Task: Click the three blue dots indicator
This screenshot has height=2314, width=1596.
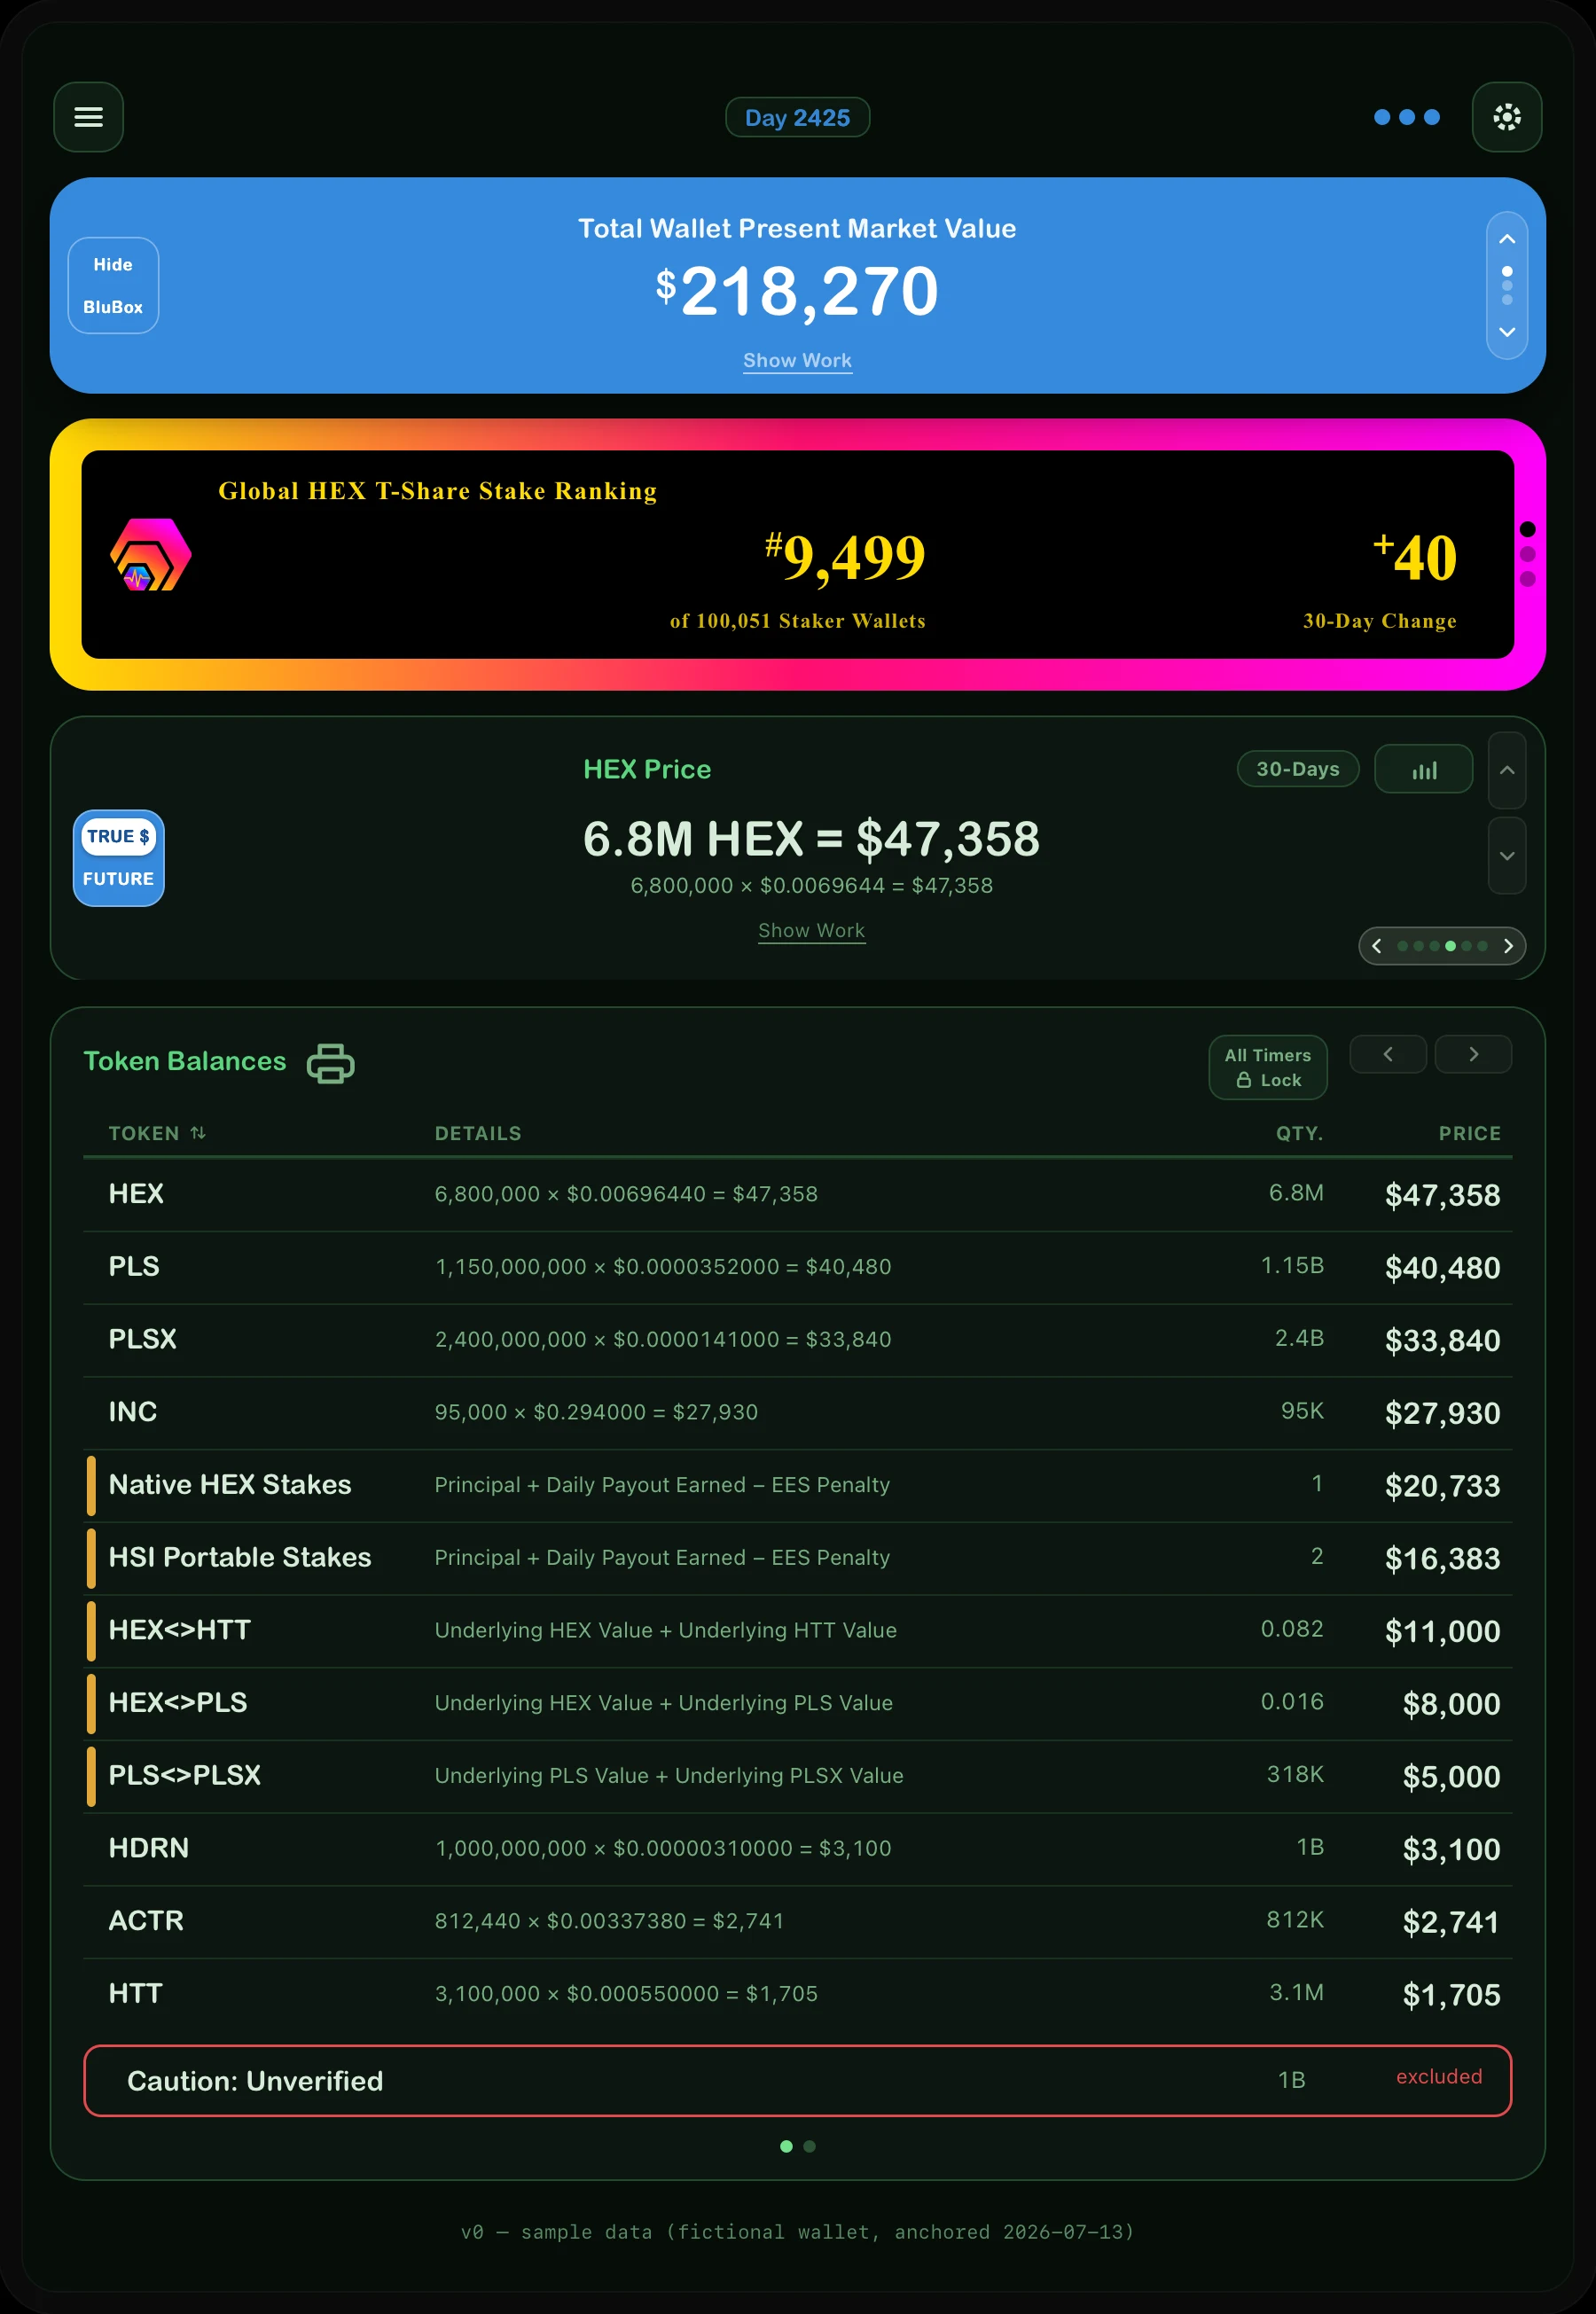Action: [x=1406, y=117]
